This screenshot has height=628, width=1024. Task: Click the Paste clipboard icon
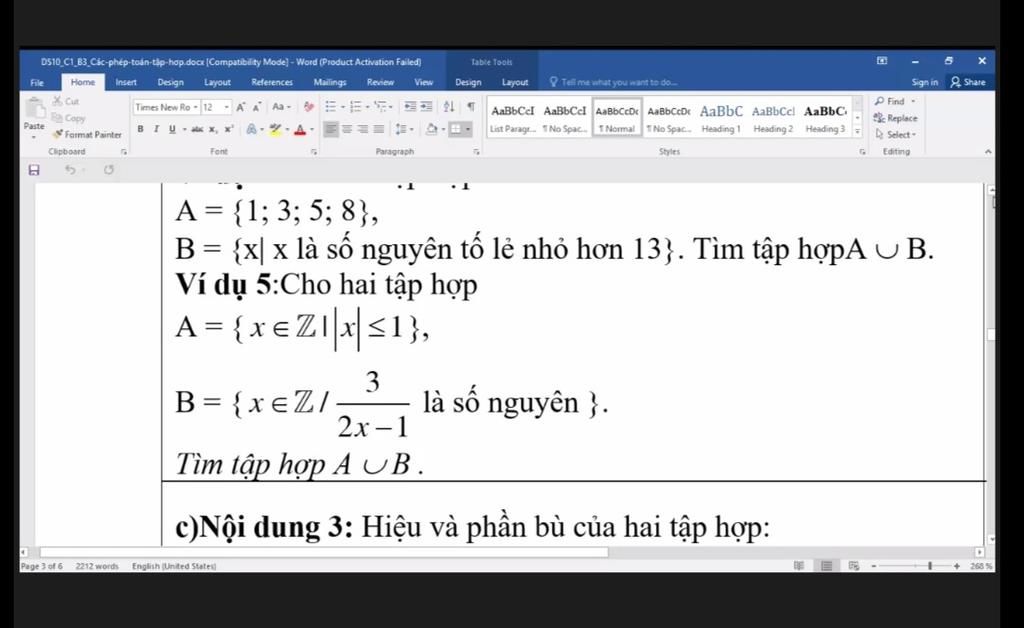click(34, 108)
